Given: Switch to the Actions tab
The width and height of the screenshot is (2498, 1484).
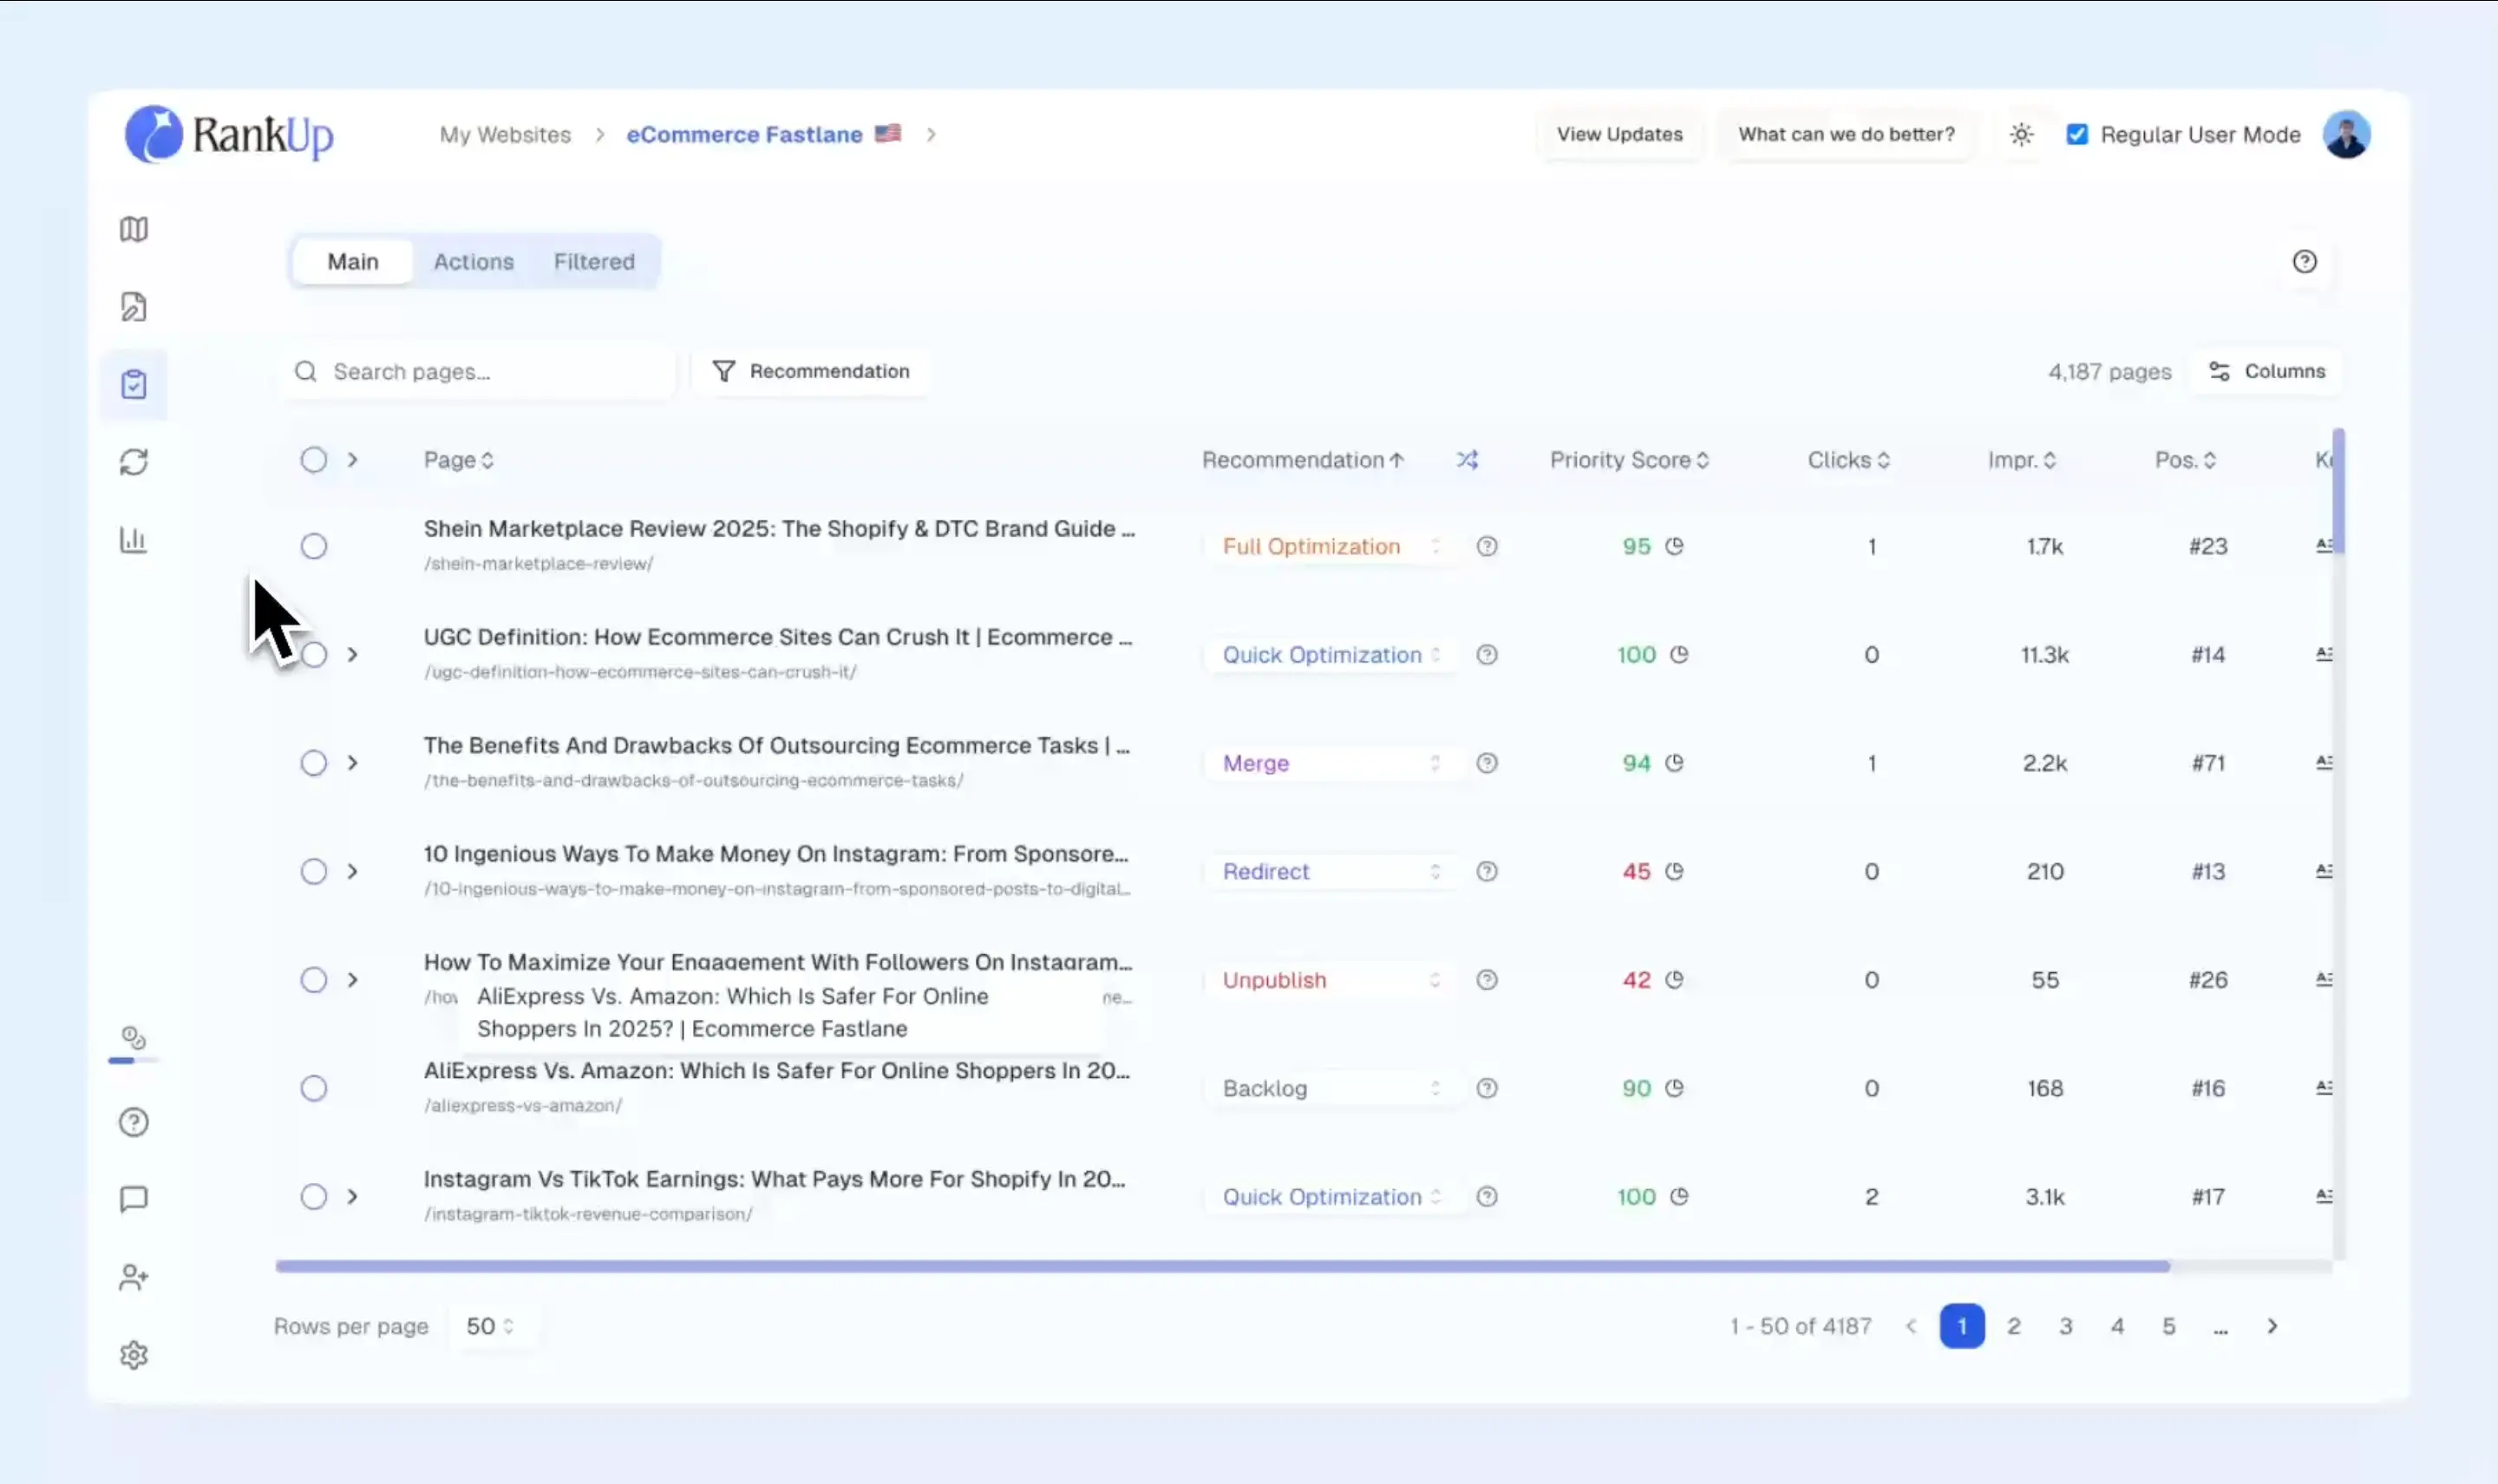Looking at the screenshot, I should (473, 262).
